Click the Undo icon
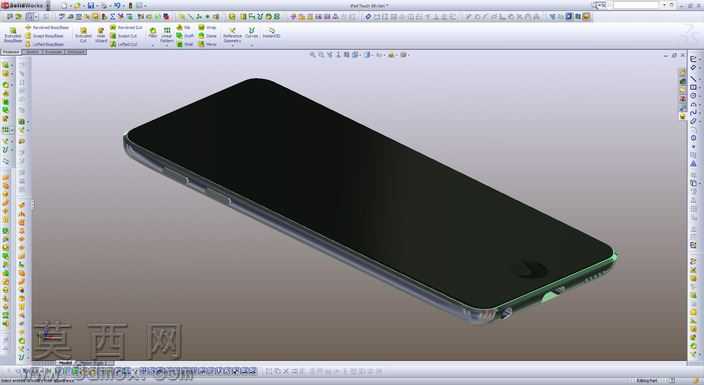704x385 pixels. tap(117, 6)
